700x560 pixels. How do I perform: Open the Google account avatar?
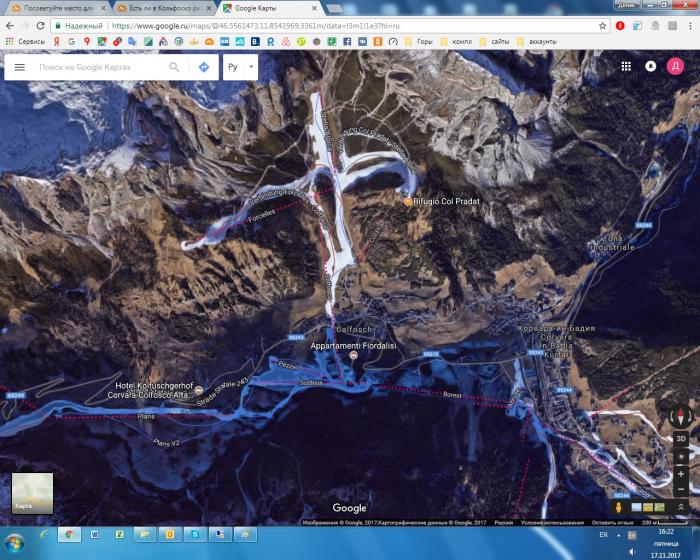coord(675,67)
